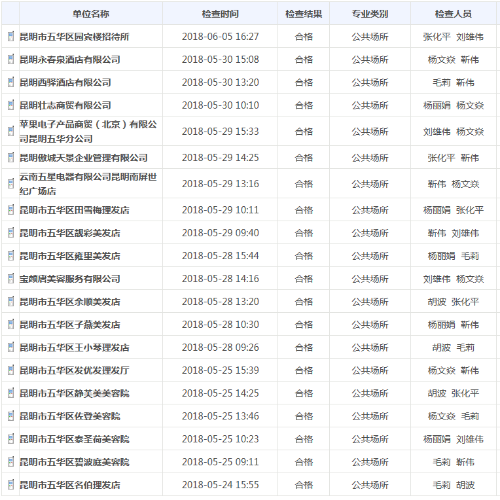
Task: Click the 昆明永春泉酒店有限公司 unit name
Action: [70, 59]
